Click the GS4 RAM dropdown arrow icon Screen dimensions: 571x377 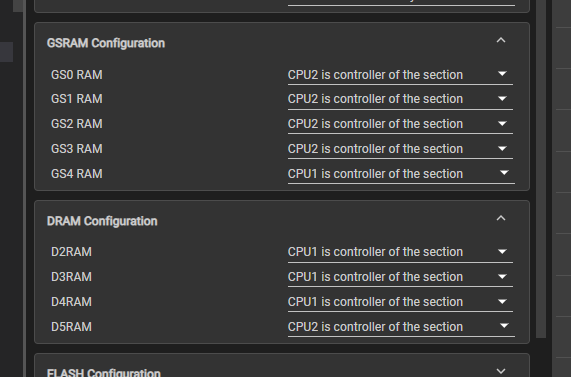[x=504, y=173]
